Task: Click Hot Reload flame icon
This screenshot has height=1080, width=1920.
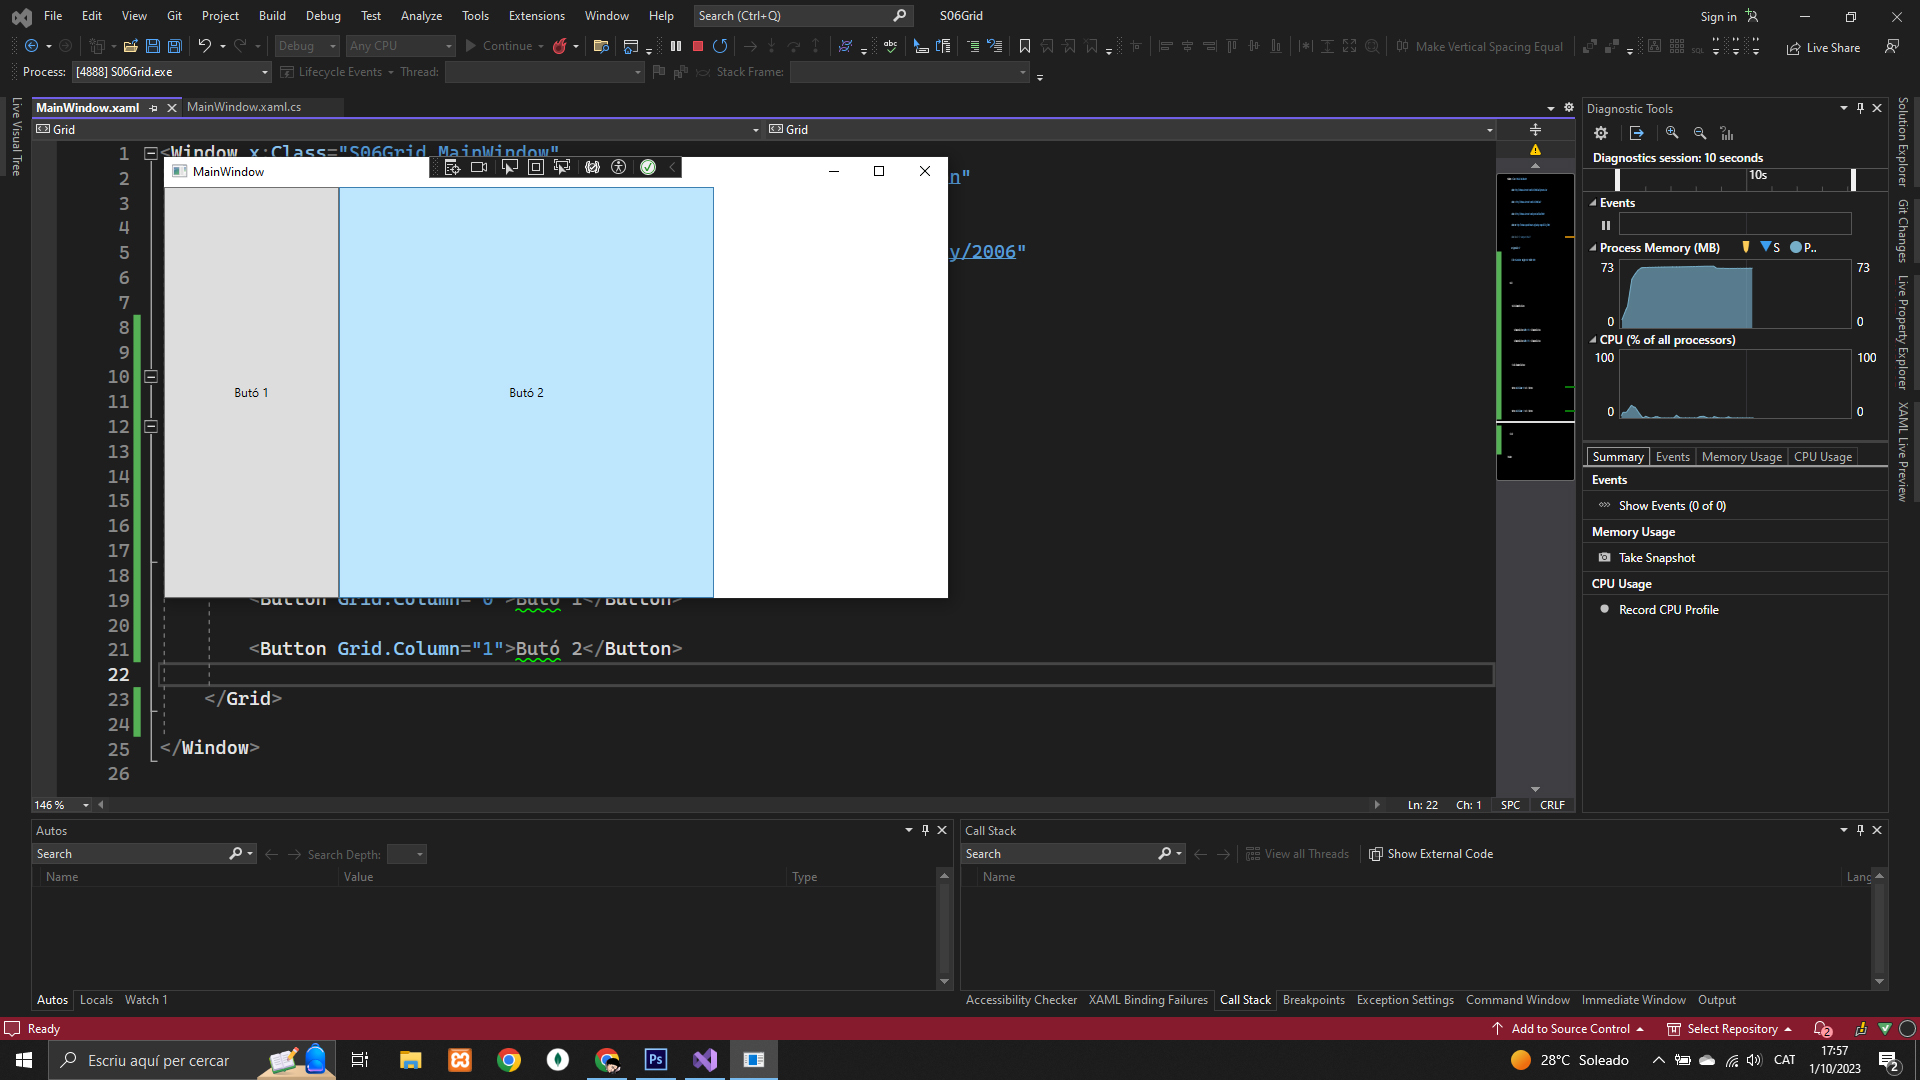Action: [x=560, y=46]
